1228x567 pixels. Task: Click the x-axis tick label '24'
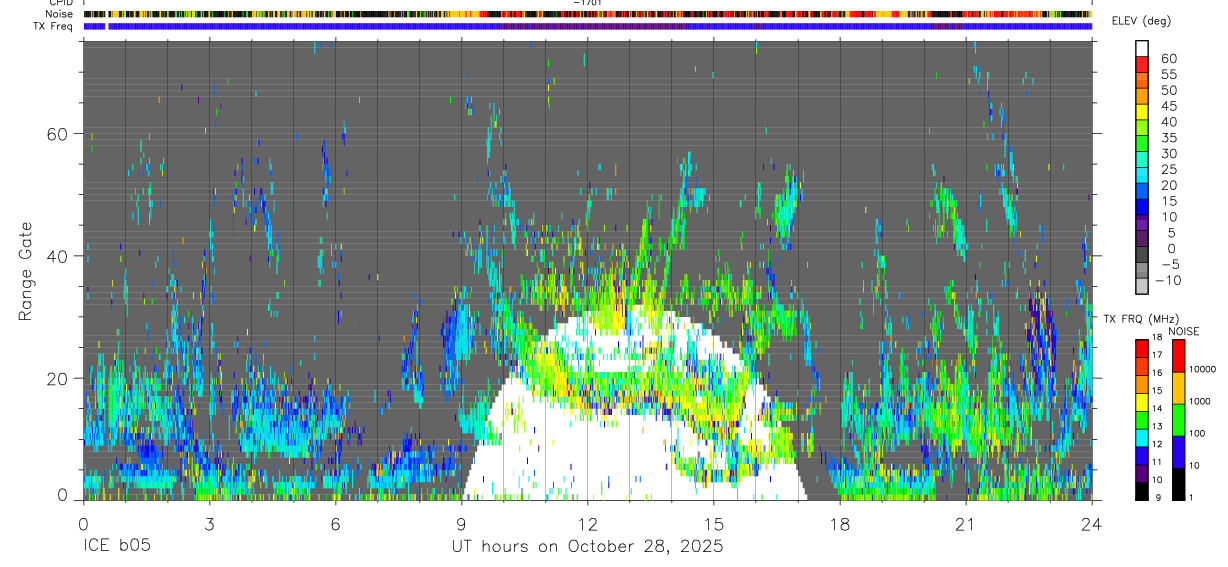(x=1091, y=523)
